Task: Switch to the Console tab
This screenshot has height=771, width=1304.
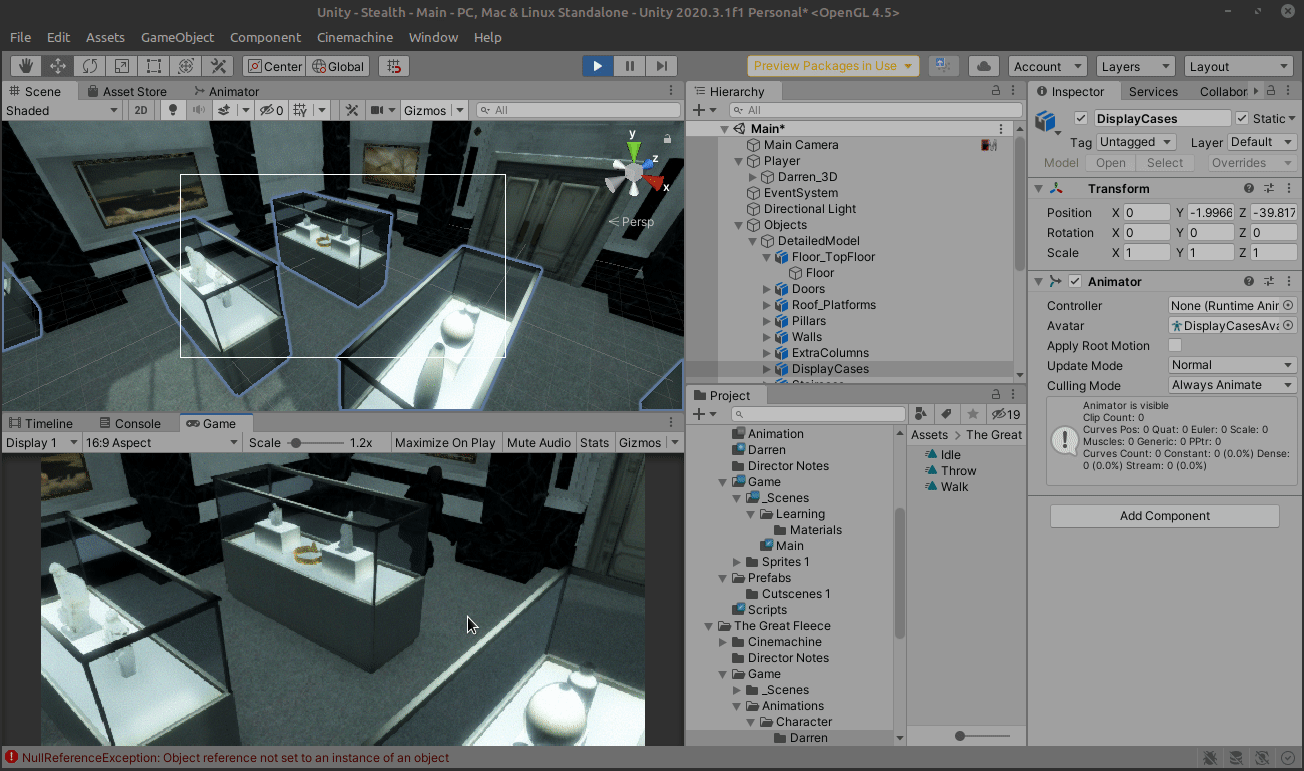Action: (x=129, y=423)
